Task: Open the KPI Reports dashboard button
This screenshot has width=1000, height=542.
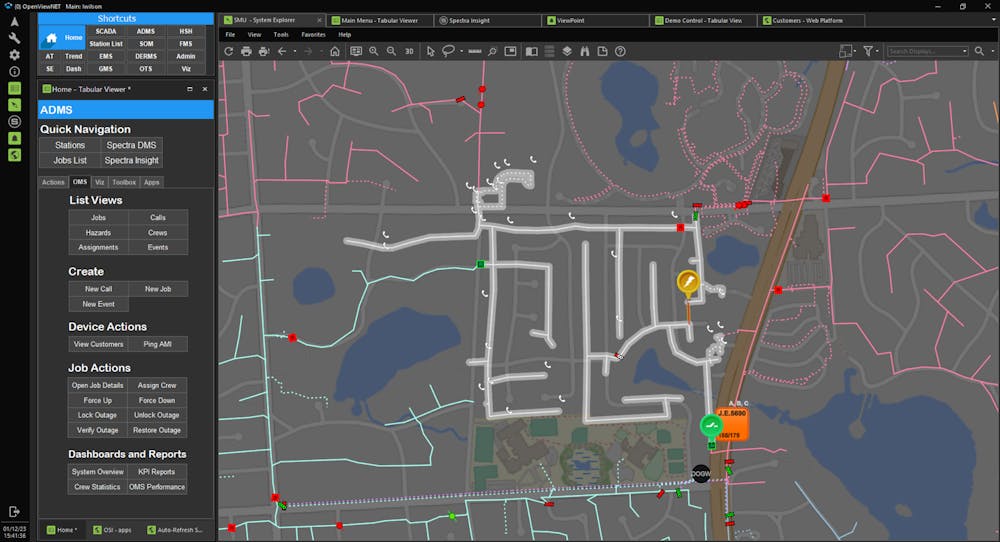Action: (157, 472)
